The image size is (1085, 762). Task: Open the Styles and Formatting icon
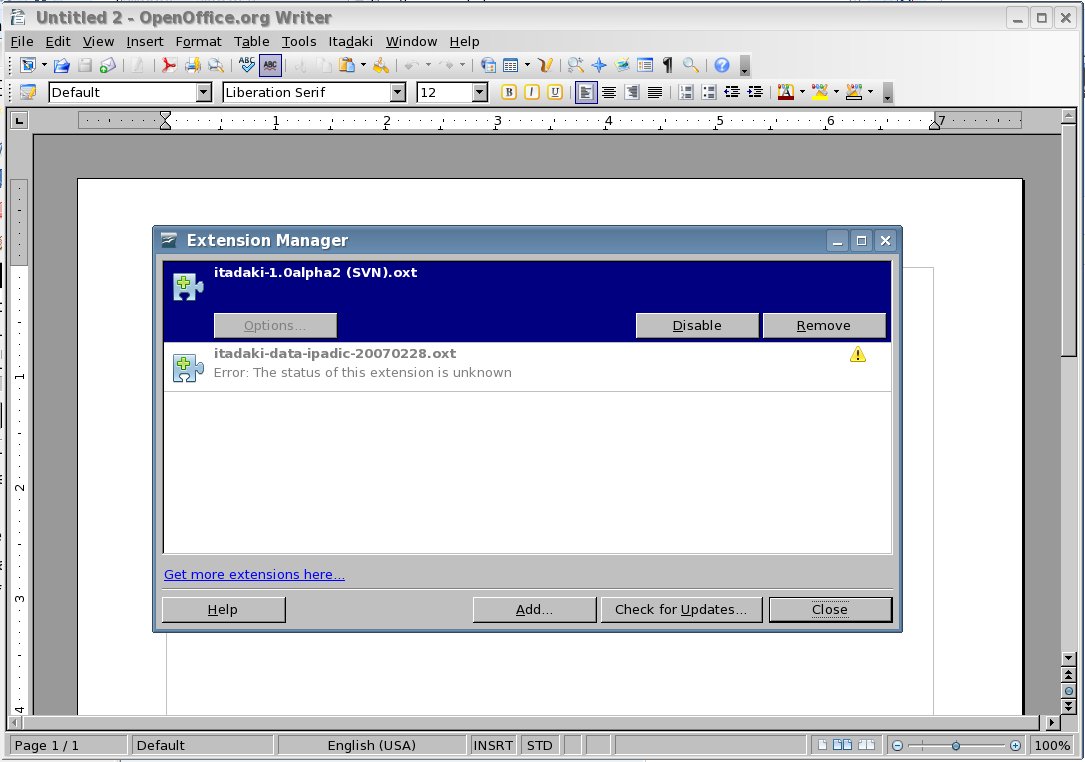pyautogui.click(x=27, y=93)
